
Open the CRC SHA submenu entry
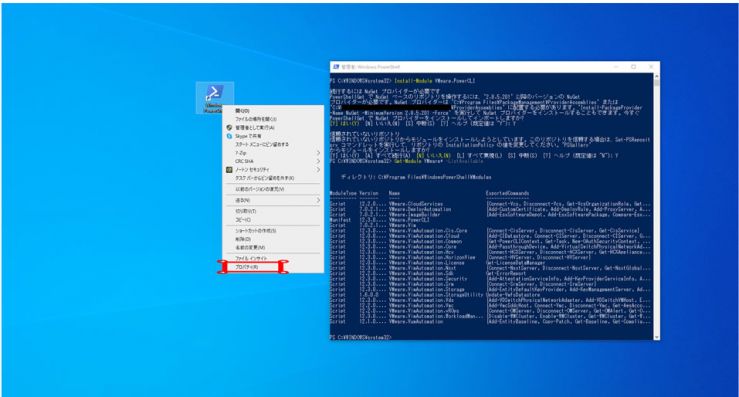(x=273, y=161)
